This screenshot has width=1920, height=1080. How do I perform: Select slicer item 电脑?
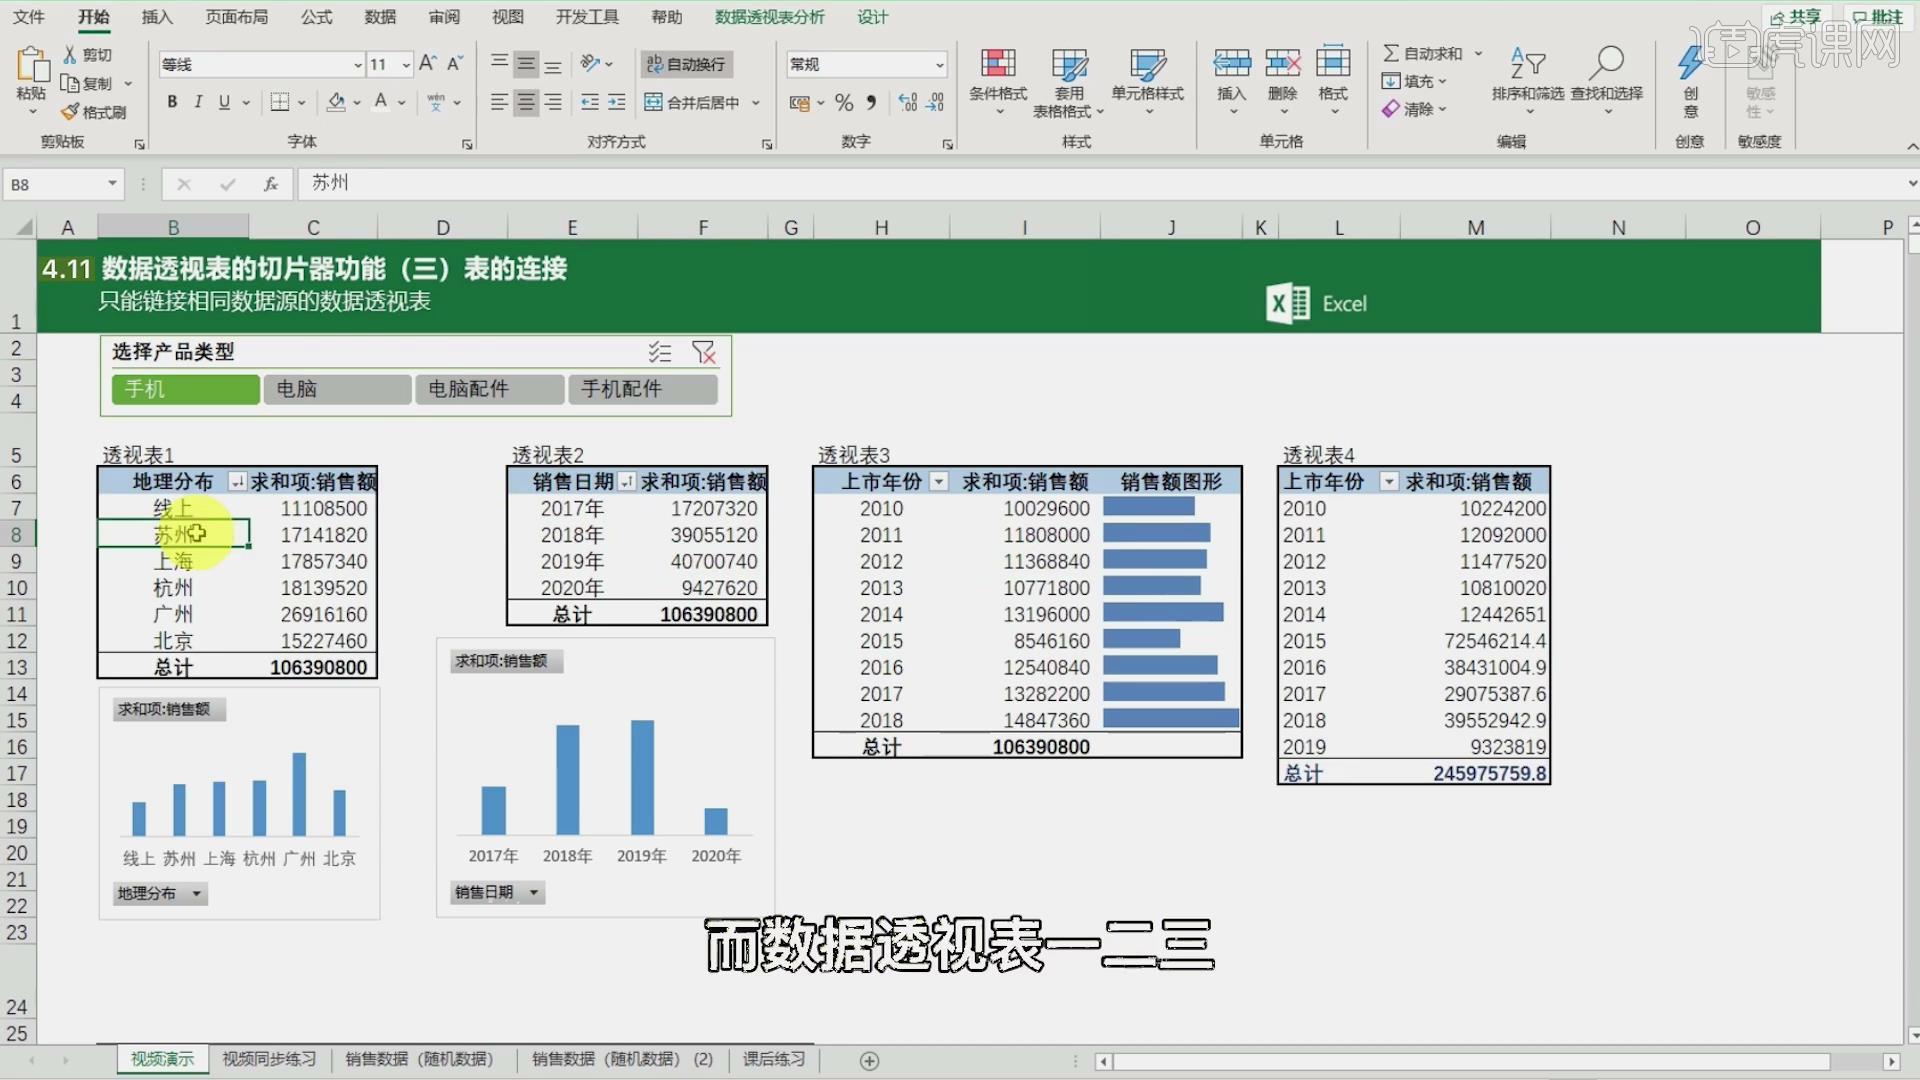(337, 389)
